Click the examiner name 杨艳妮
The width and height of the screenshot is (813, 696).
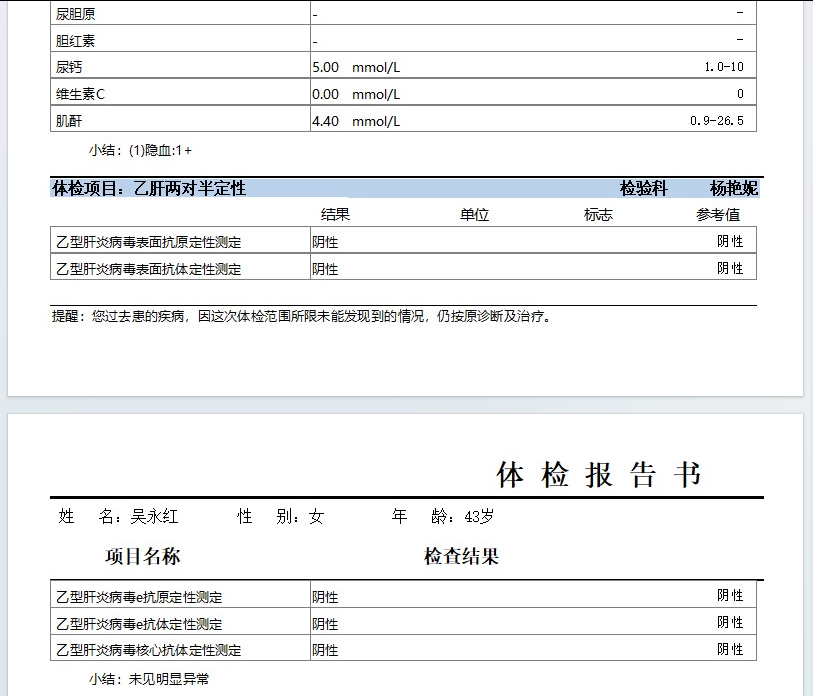coord(733,188)
